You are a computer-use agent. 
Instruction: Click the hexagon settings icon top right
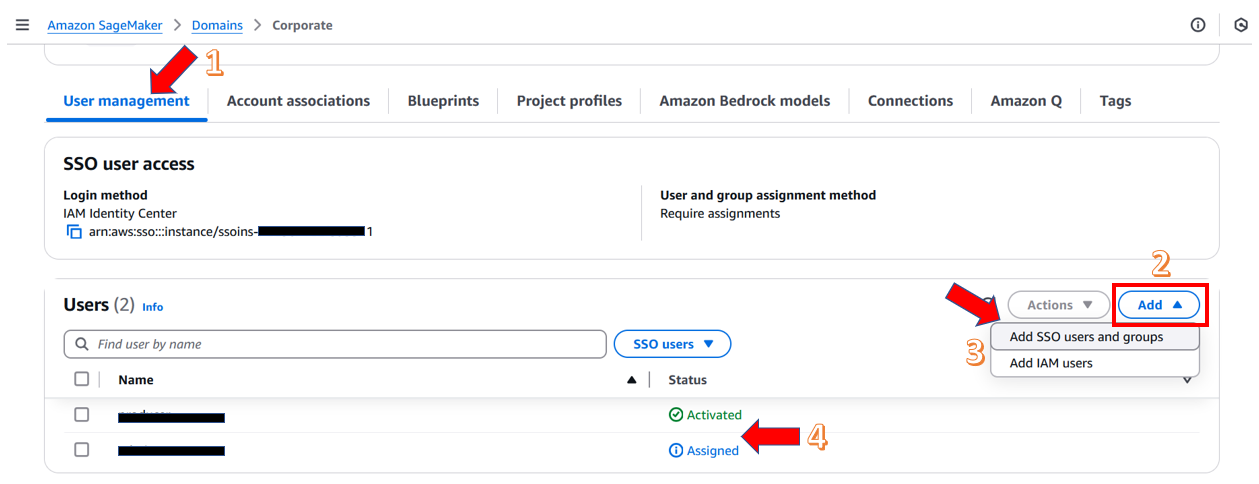(1240, 25)
